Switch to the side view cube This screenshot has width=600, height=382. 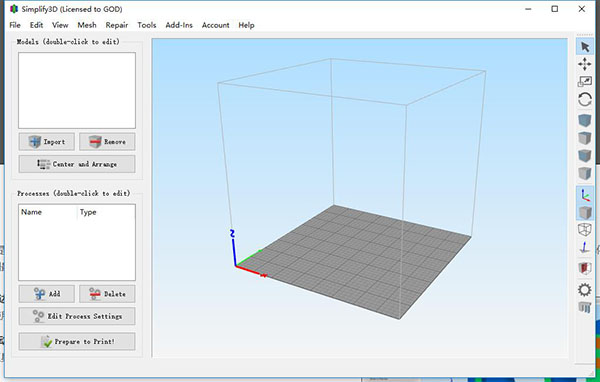[x=585, y=173]
